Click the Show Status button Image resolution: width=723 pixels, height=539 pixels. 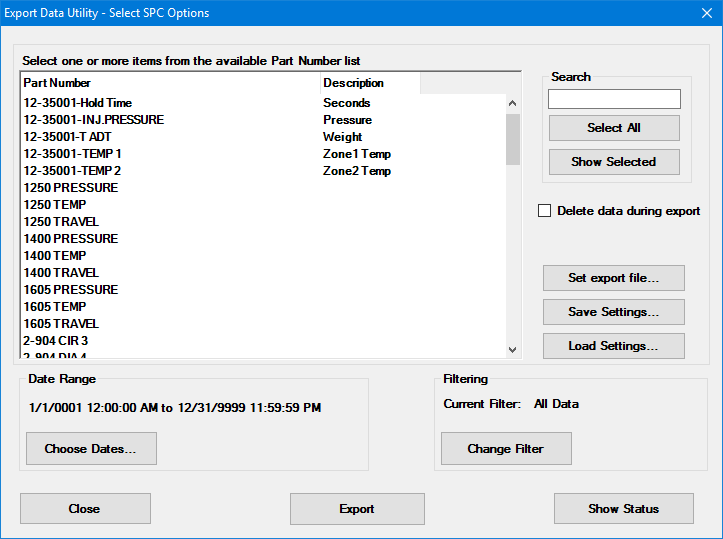tap(623, 508)
